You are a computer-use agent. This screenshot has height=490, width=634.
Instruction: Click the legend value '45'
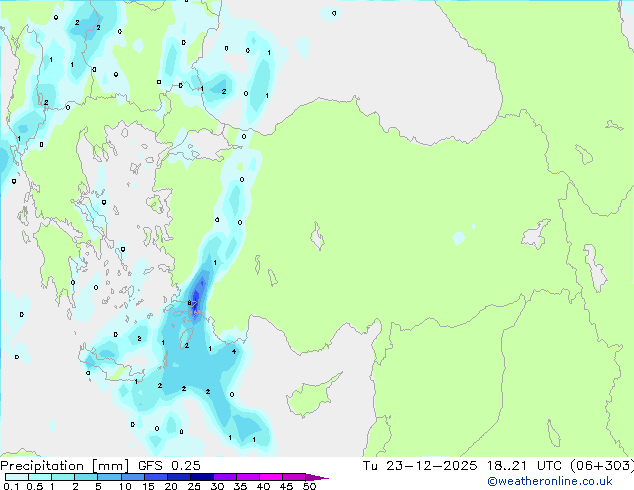pos(286,486)
